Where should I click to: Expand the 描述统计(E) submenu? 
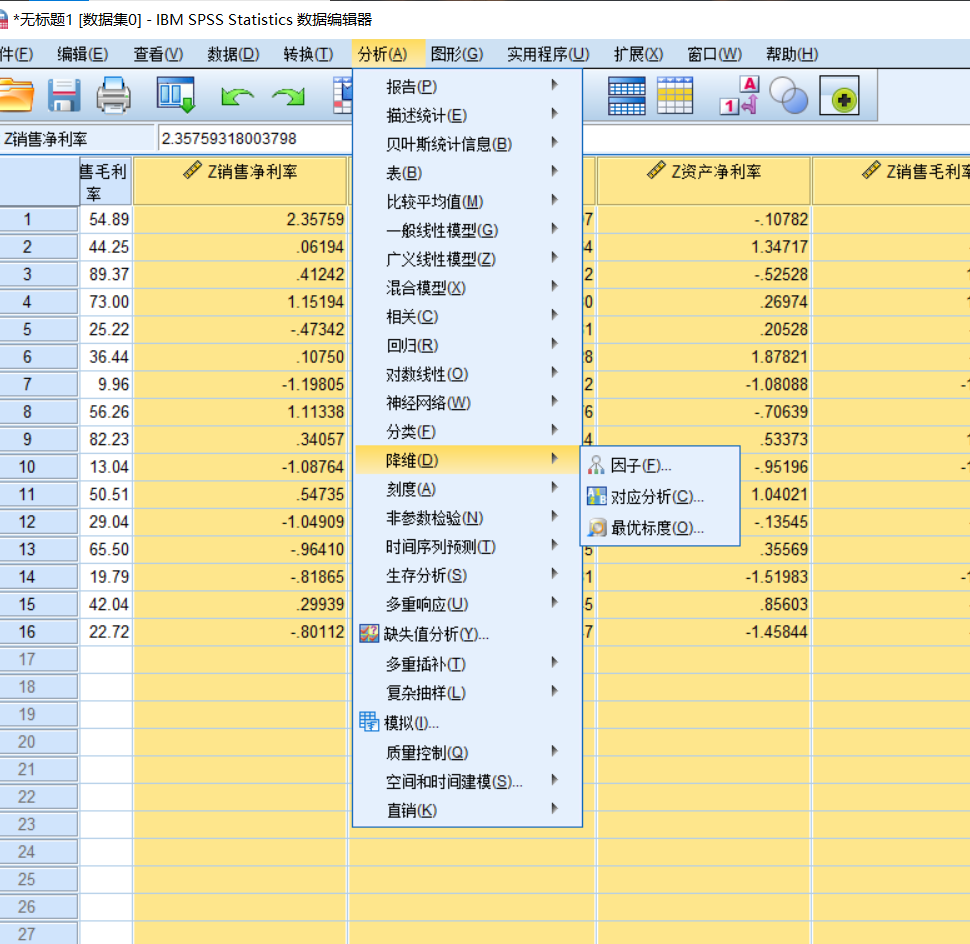(467, 115)
